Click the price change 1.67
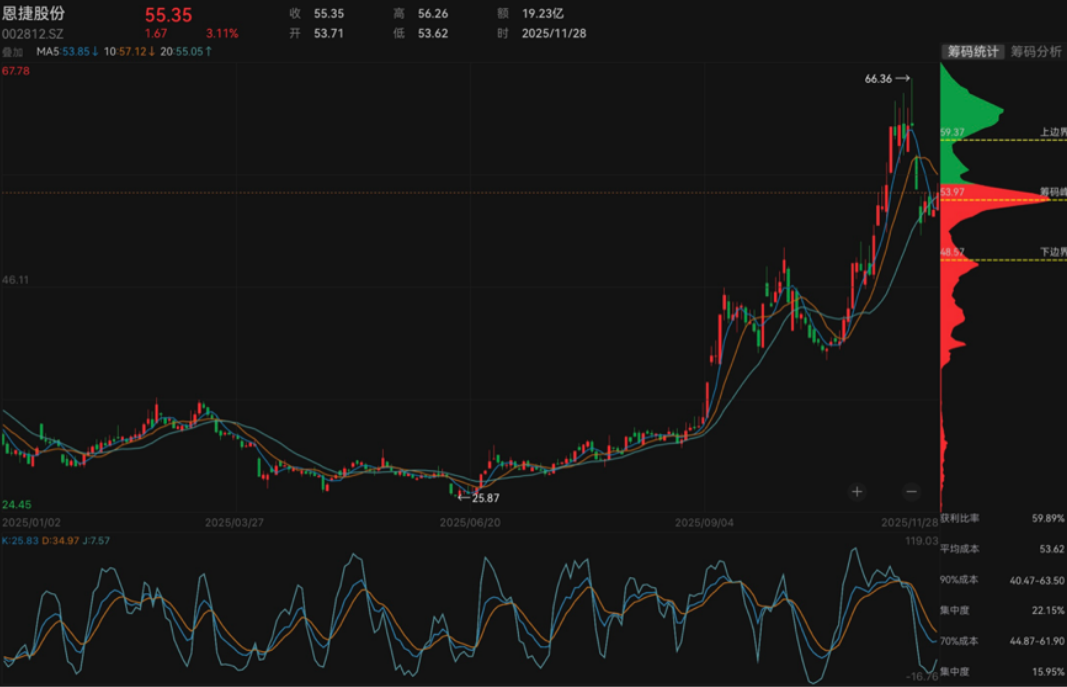This screenshot has height=687, width=1067. 156,33
